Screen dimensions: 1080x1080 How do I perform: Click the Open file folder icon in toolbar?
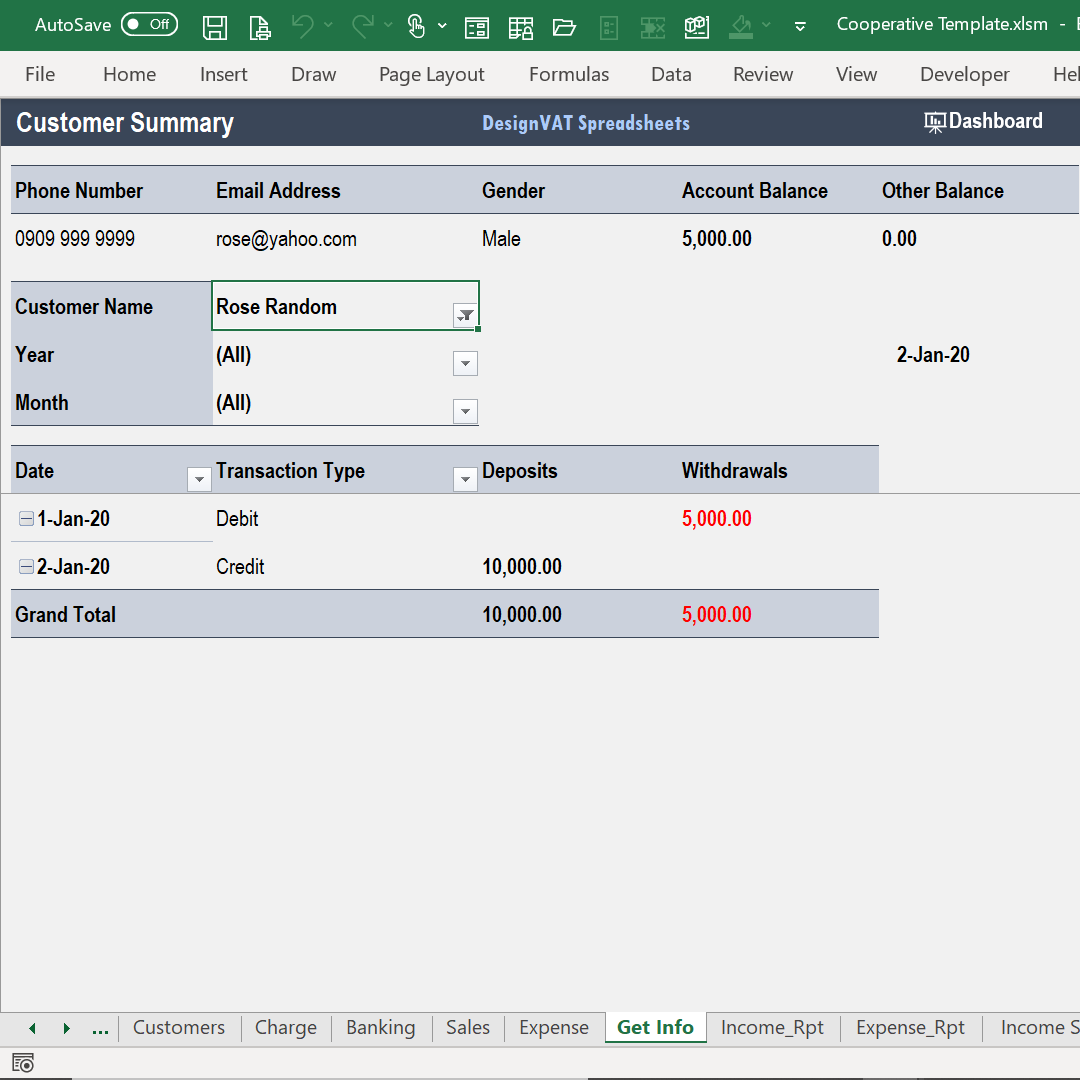[565, 27]
